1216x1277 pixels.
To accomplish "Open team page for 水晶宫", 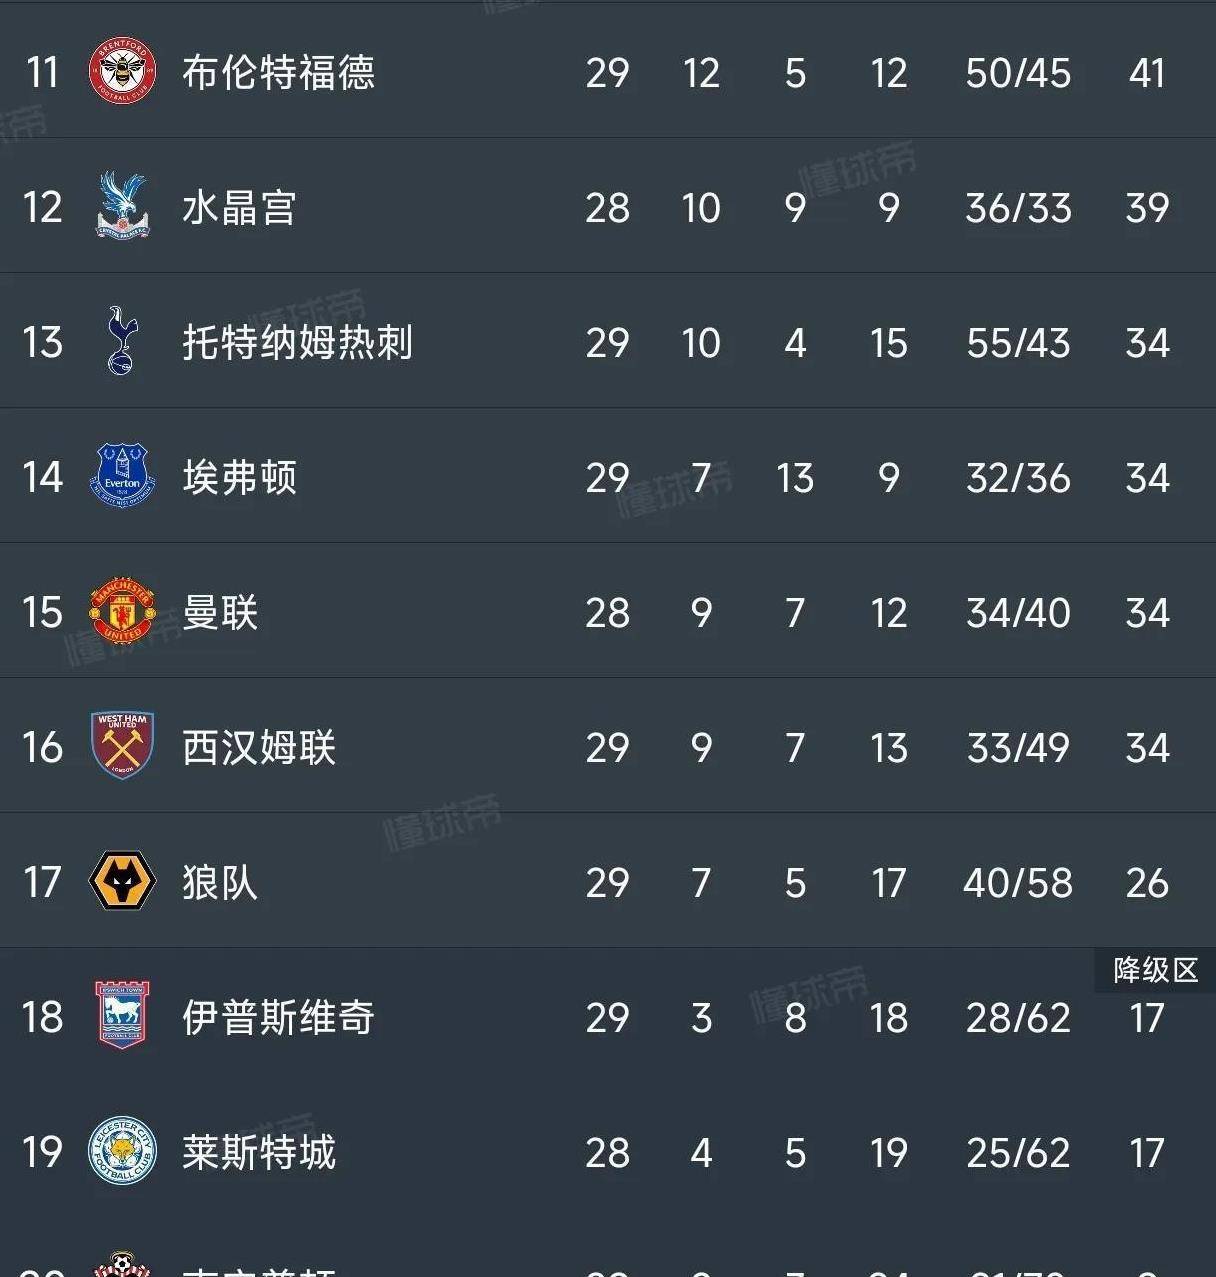I will [239, 208].
